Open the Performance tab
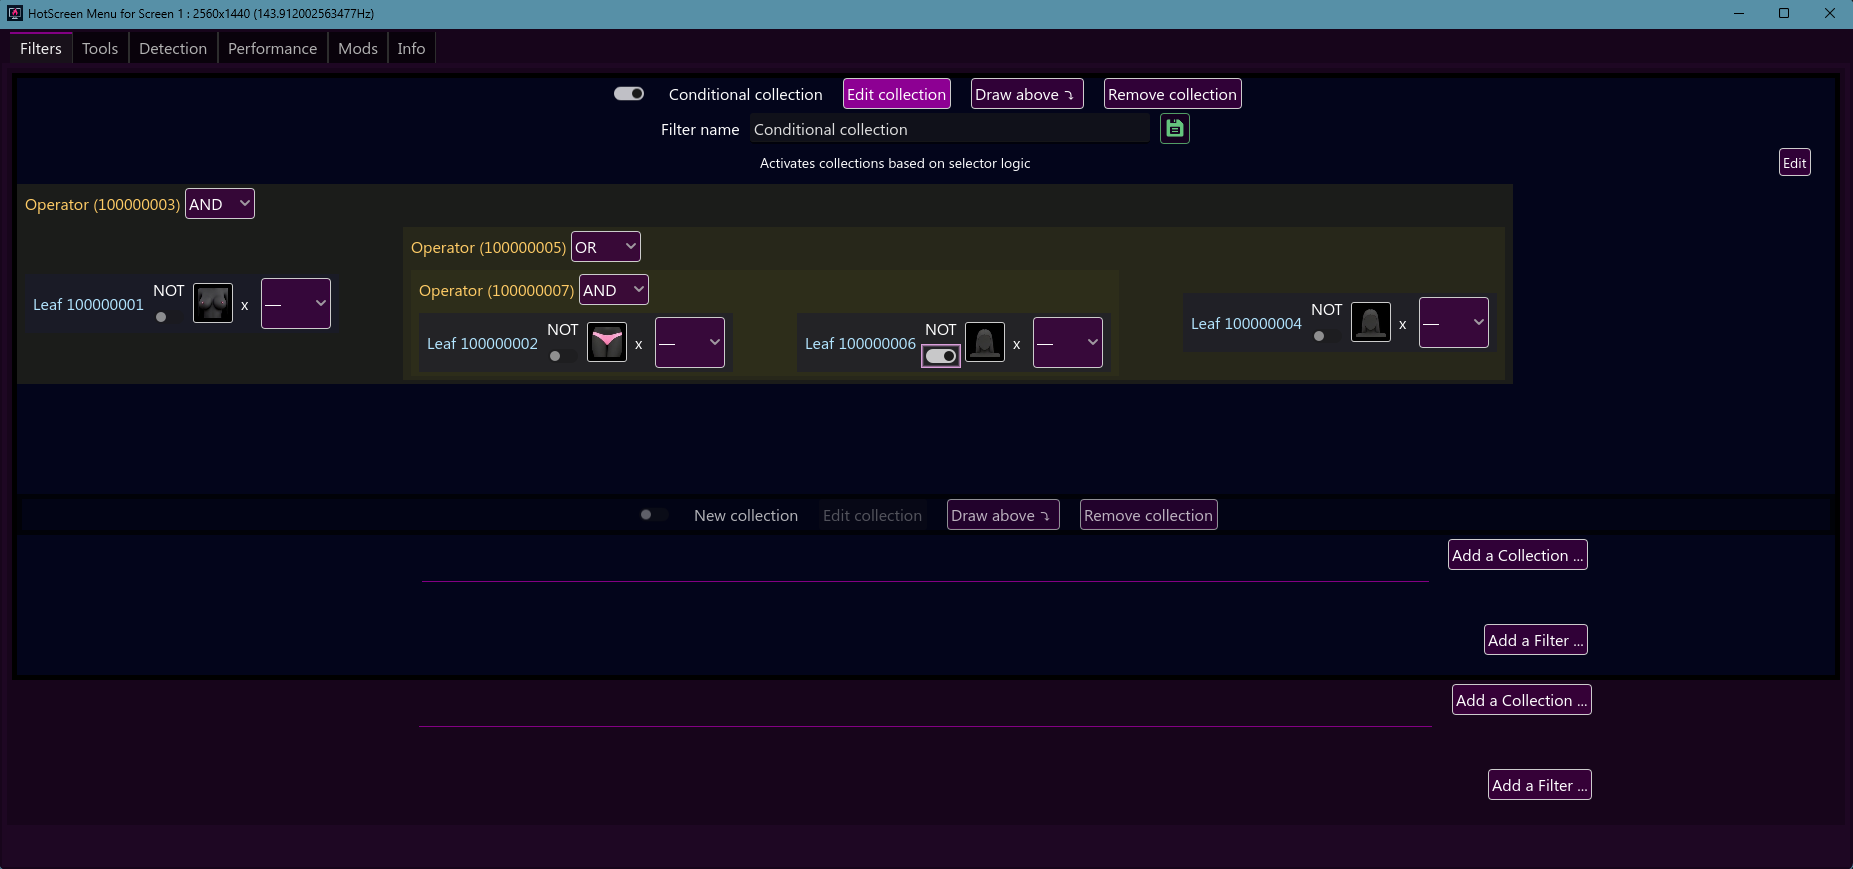Image resolution: width=1853 pixels, height=869 pixels. tap(272, 48)
